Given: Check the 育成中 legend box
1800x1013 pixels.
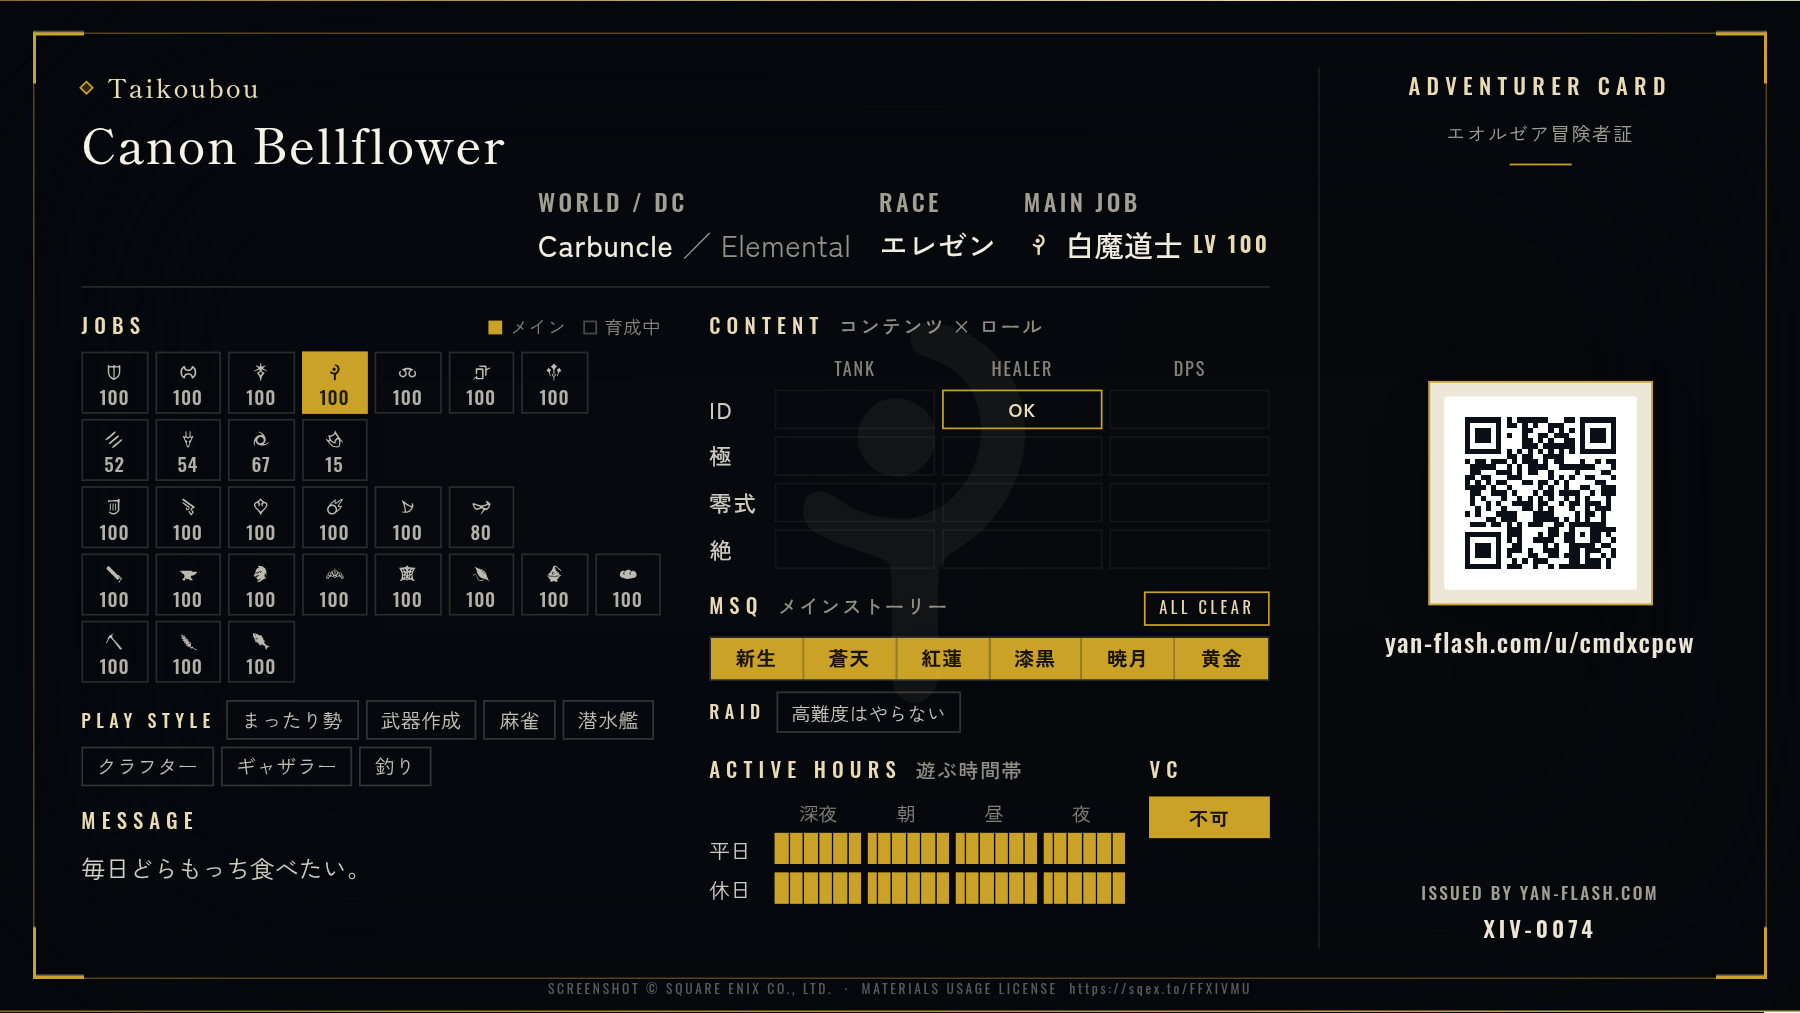Looking at the screenshot, I should tap(590, 327).
